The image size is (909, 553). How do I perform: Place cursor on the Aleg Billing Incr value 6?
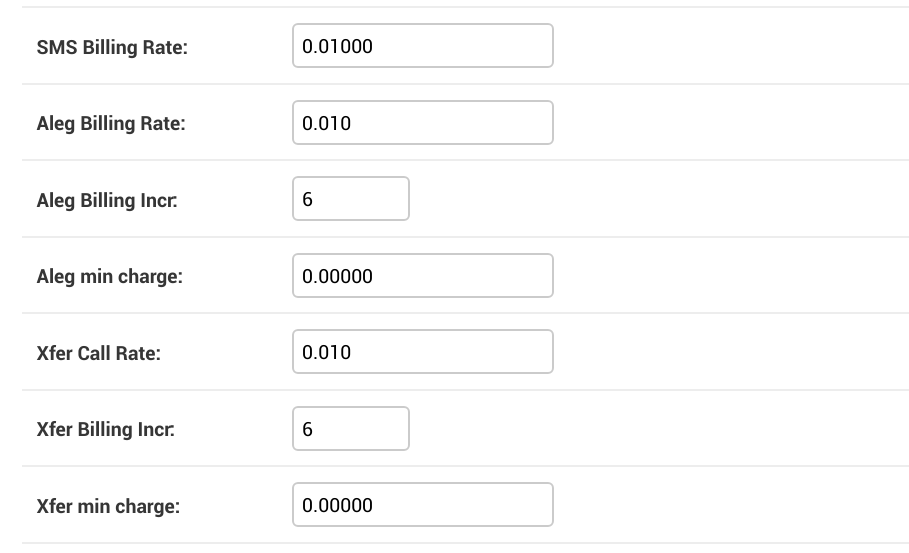tap(307, 199)
